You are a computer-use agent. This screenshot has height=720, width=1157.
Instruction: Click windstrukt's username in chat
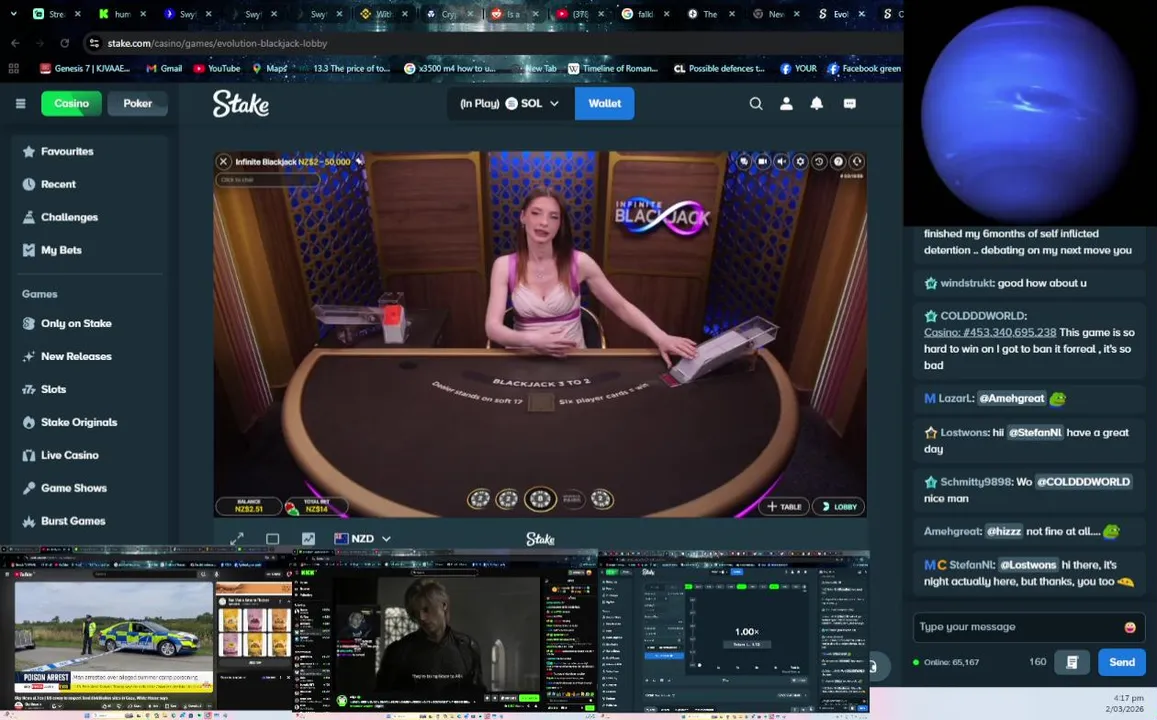coord(967,283)
